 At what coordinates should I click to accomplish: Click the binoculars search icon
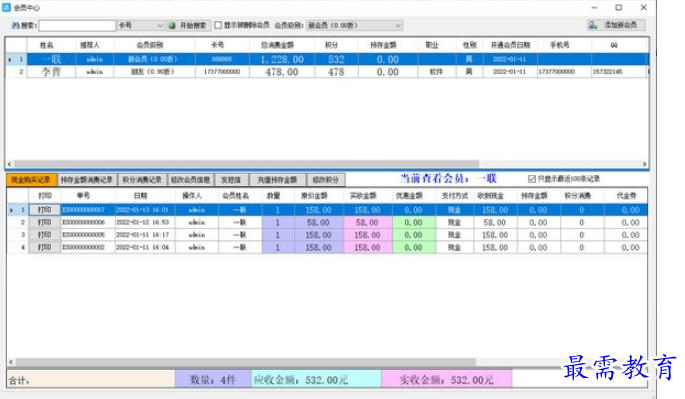coord(15,26)
